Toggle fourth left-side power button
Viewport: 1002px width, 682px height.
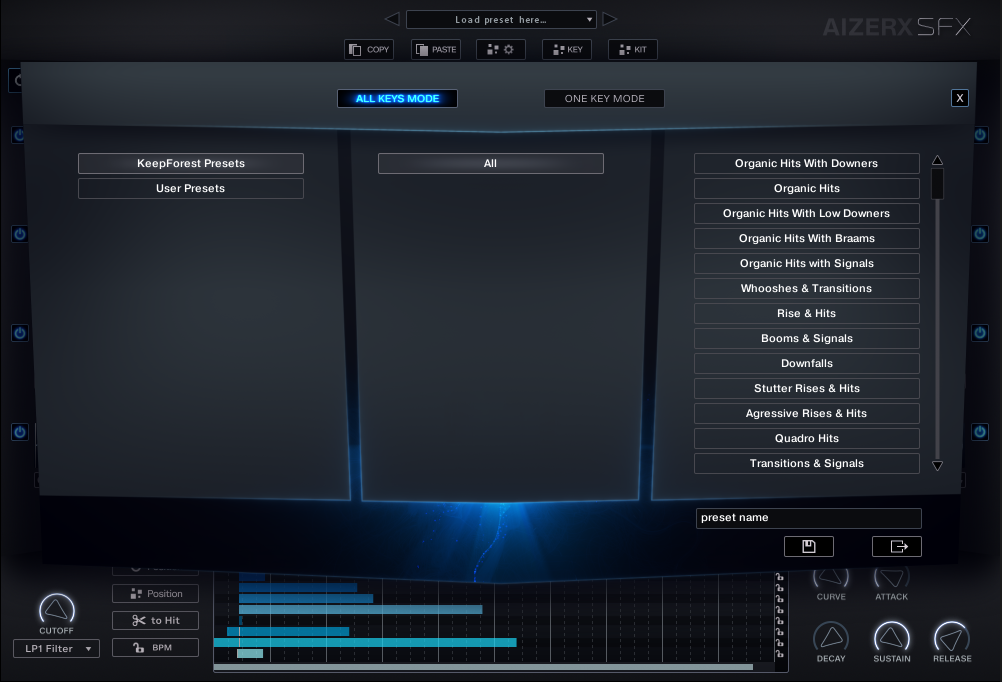pyautogui.click(x=20, y=432)
